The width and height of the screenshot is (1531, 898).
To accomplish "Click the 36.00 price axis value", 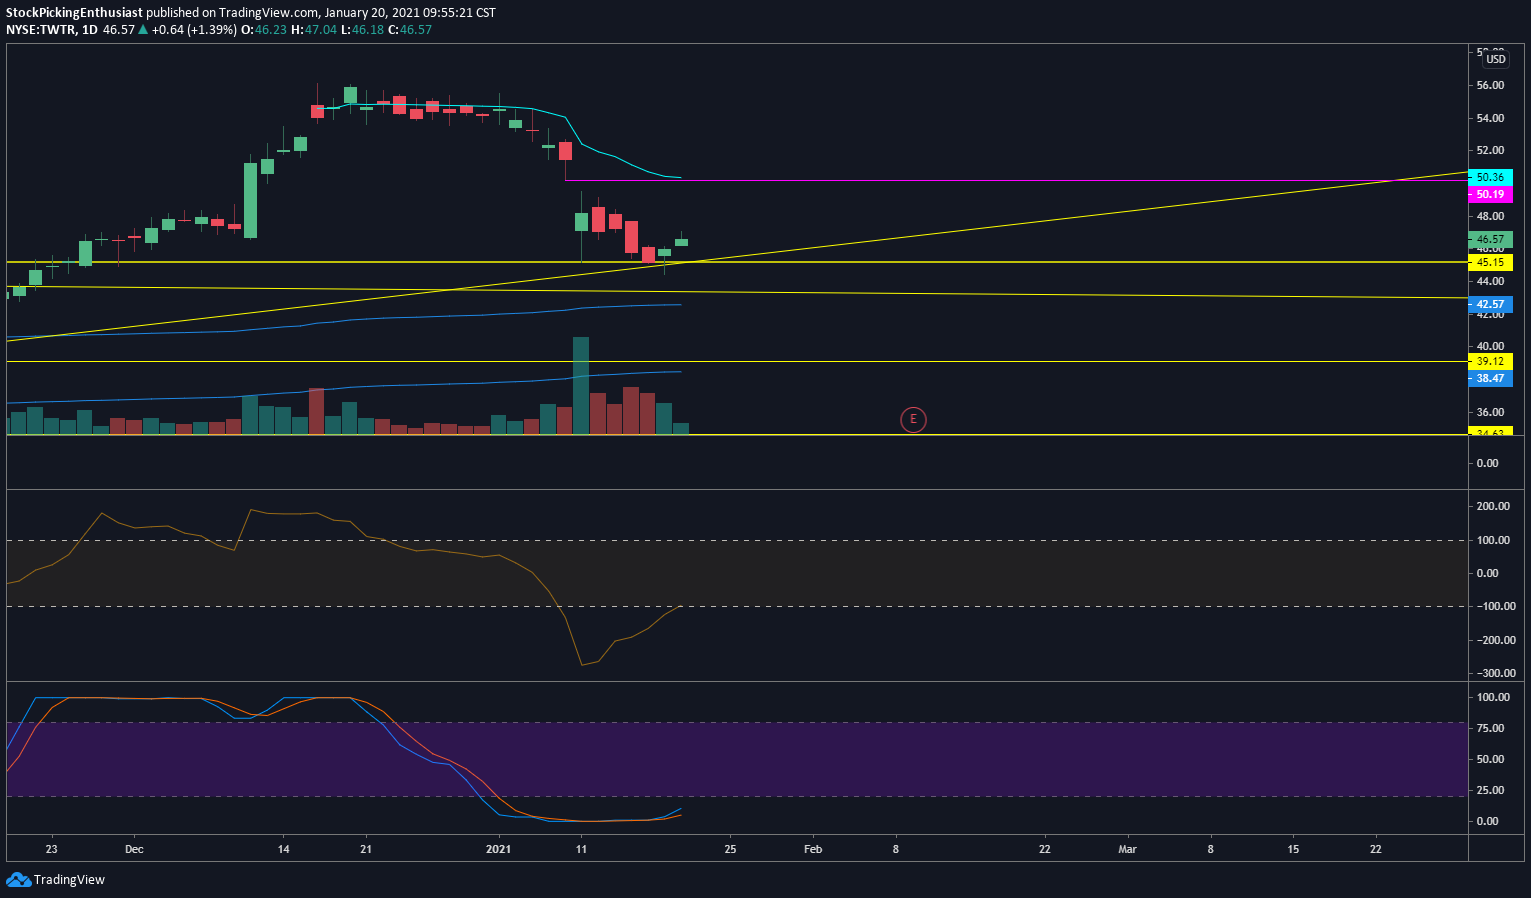I will [x=1490, y=412].
